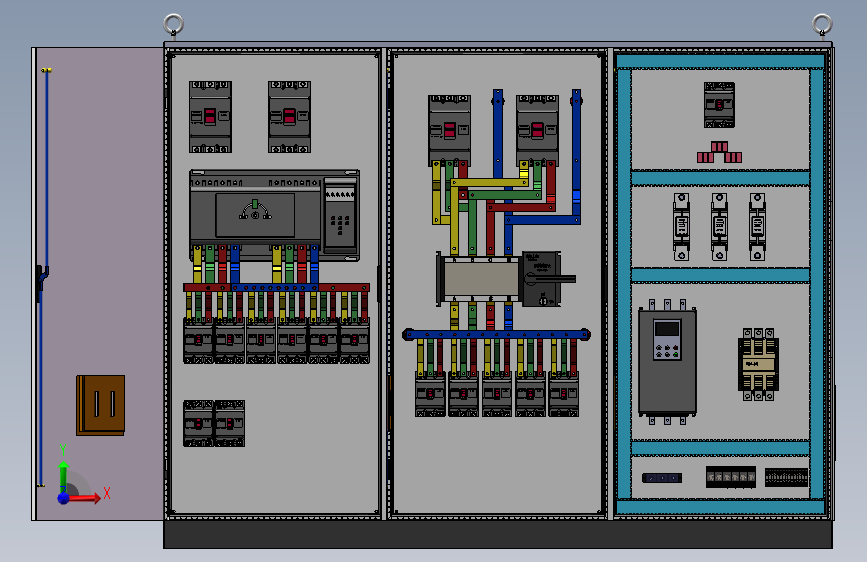
Task: Pick the pink terminal blocks in the right panel
Action: (719, 152)
